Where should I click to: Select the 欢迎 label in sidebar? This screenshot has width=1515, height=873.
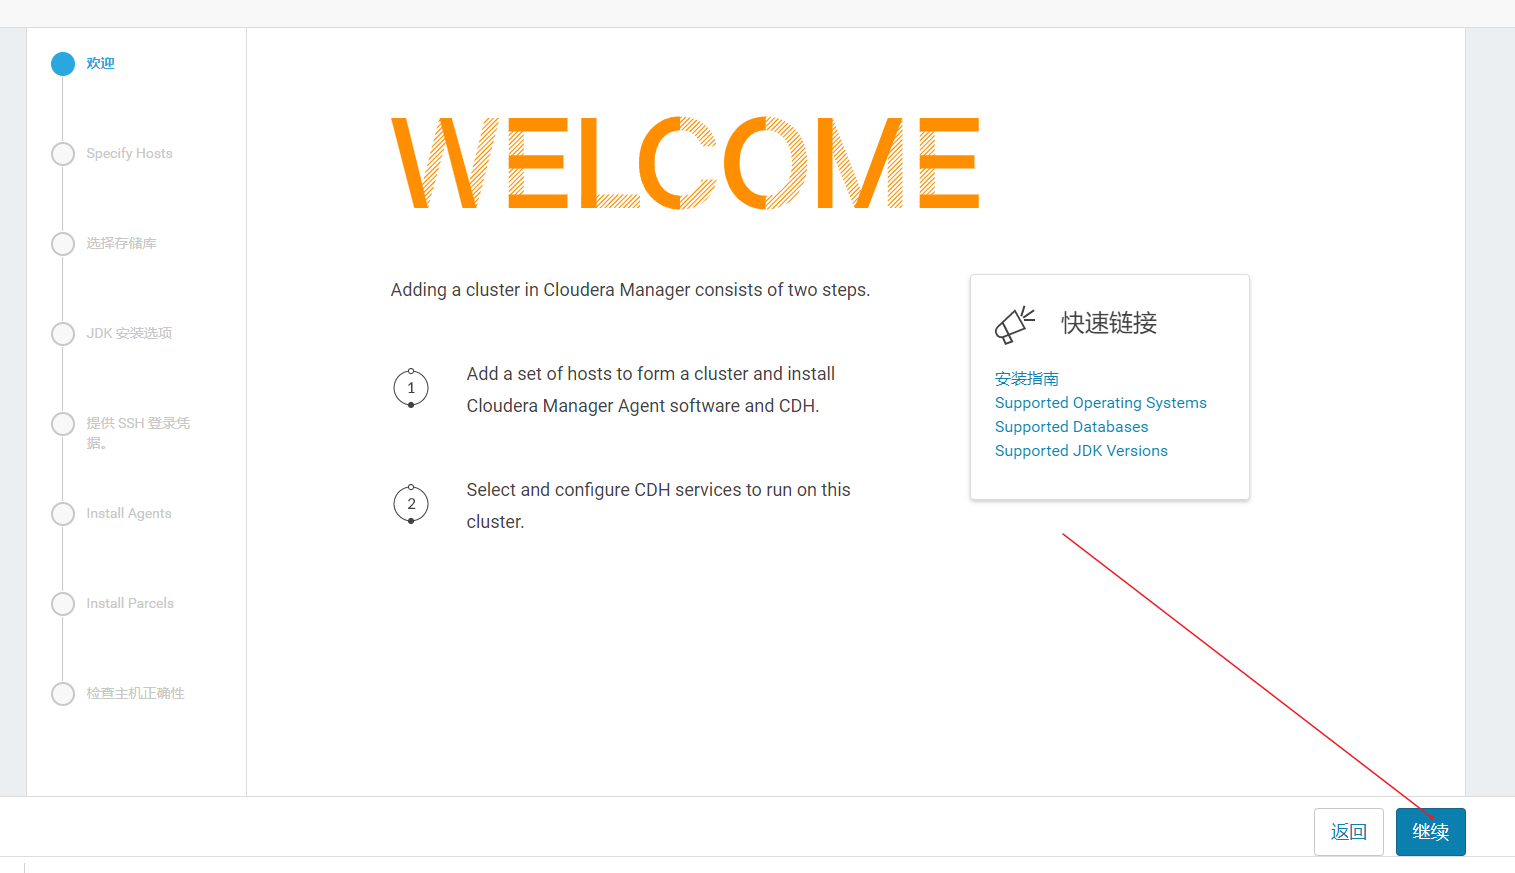pyautogui.click(x=99, y=63)
